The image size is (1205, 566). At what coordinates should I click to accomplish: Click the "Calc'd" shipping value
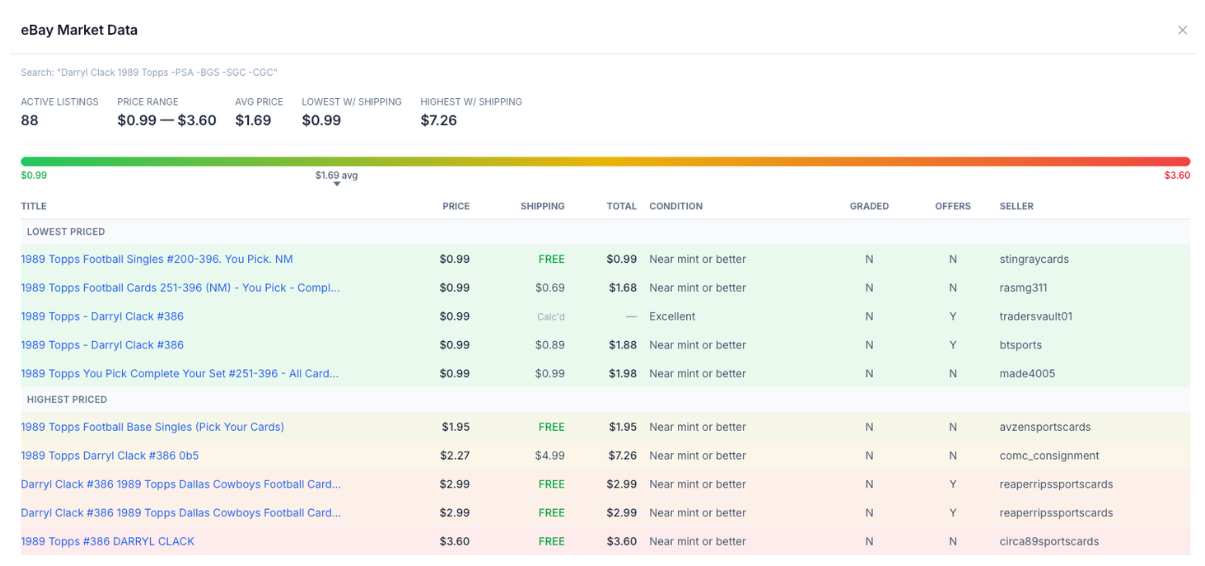551,317
